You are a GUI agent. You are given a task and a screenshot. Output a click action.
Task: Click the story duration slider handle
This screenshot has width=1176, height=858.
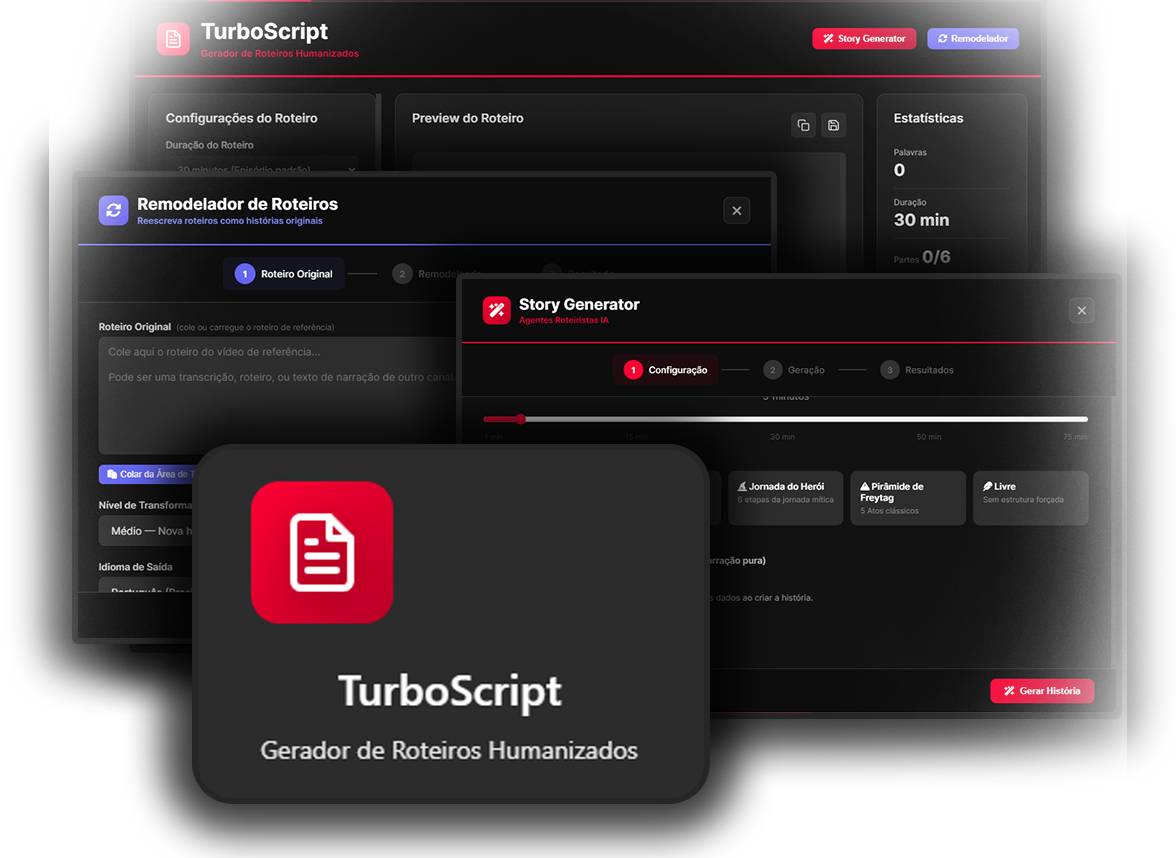click(x=520, y=419)
